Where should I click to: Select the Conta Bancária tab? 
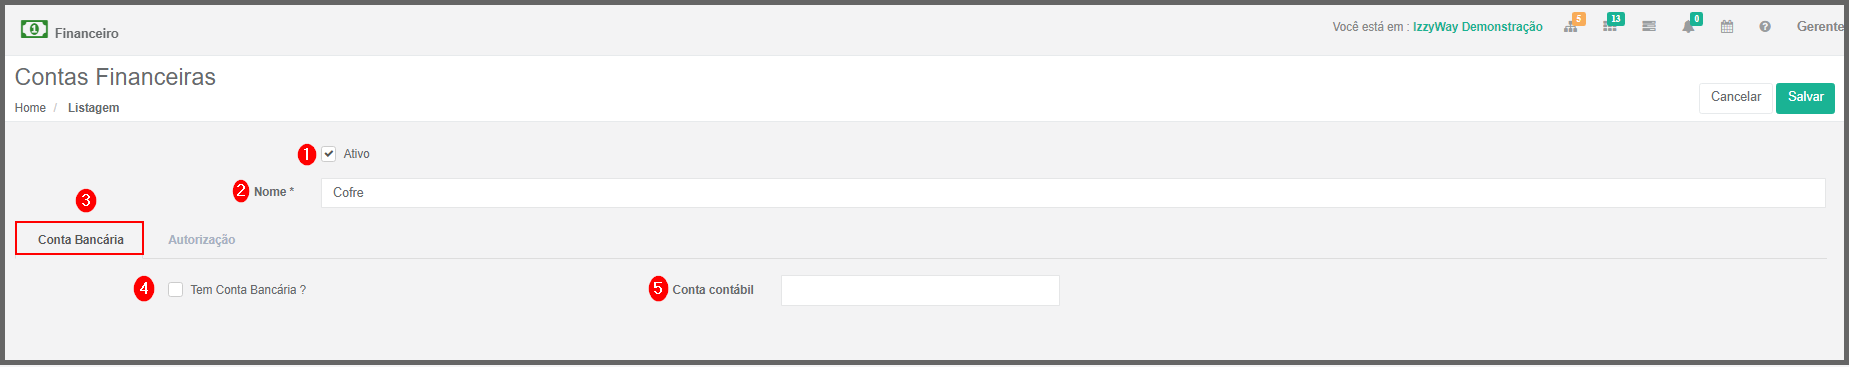click(80, 239)
